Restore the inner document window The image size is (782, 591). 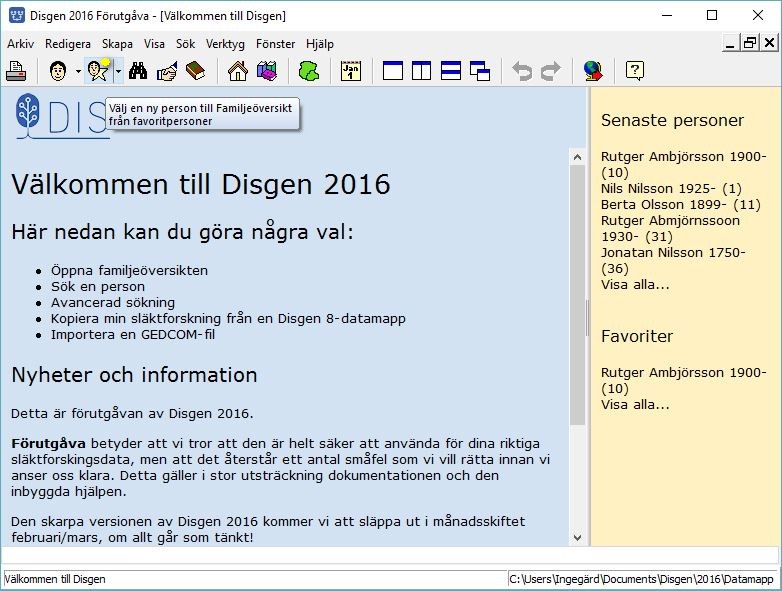coord(750,43)
